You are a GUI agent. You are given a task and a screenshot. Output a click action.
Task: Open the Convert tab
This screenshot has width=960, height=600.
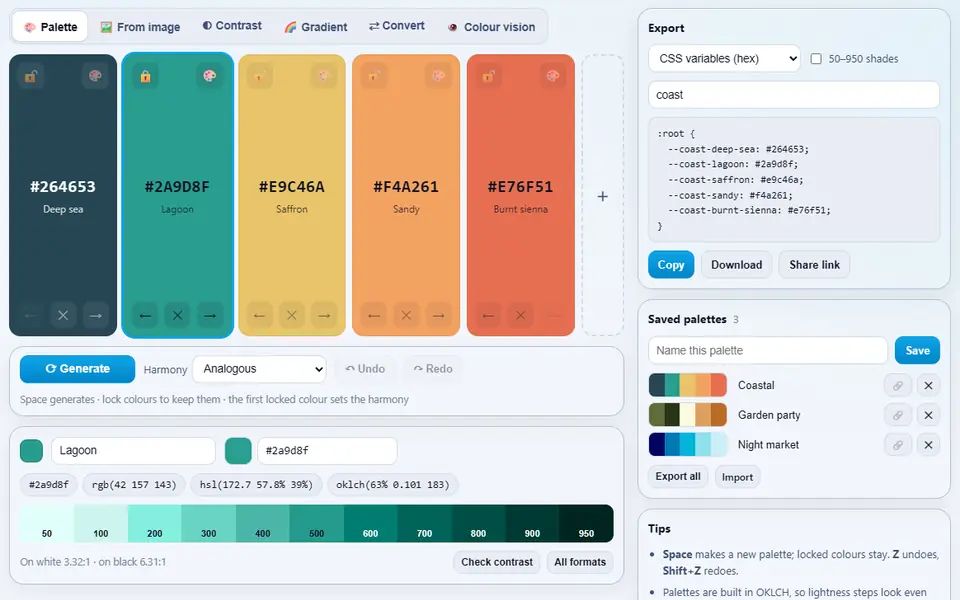(397, 26)
